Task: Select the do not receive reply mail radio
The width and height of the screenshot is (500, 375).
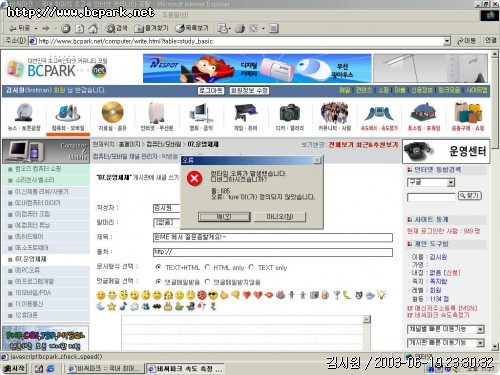Action: click(x=207, y=282)
